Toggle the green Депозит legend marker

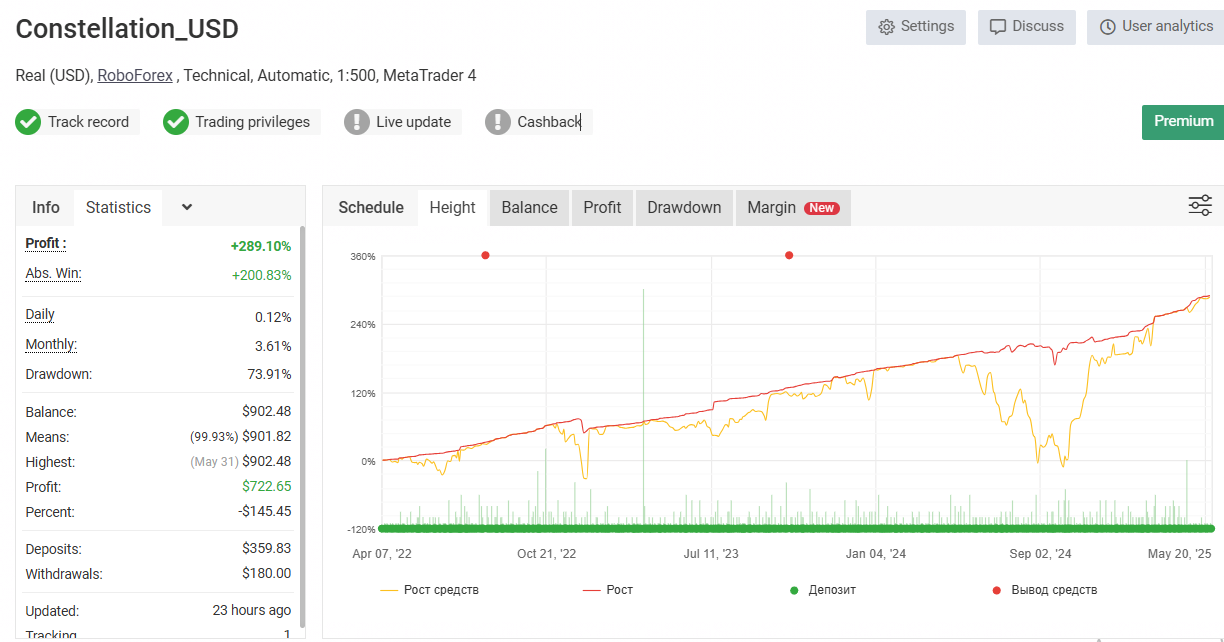click(795, 590)
